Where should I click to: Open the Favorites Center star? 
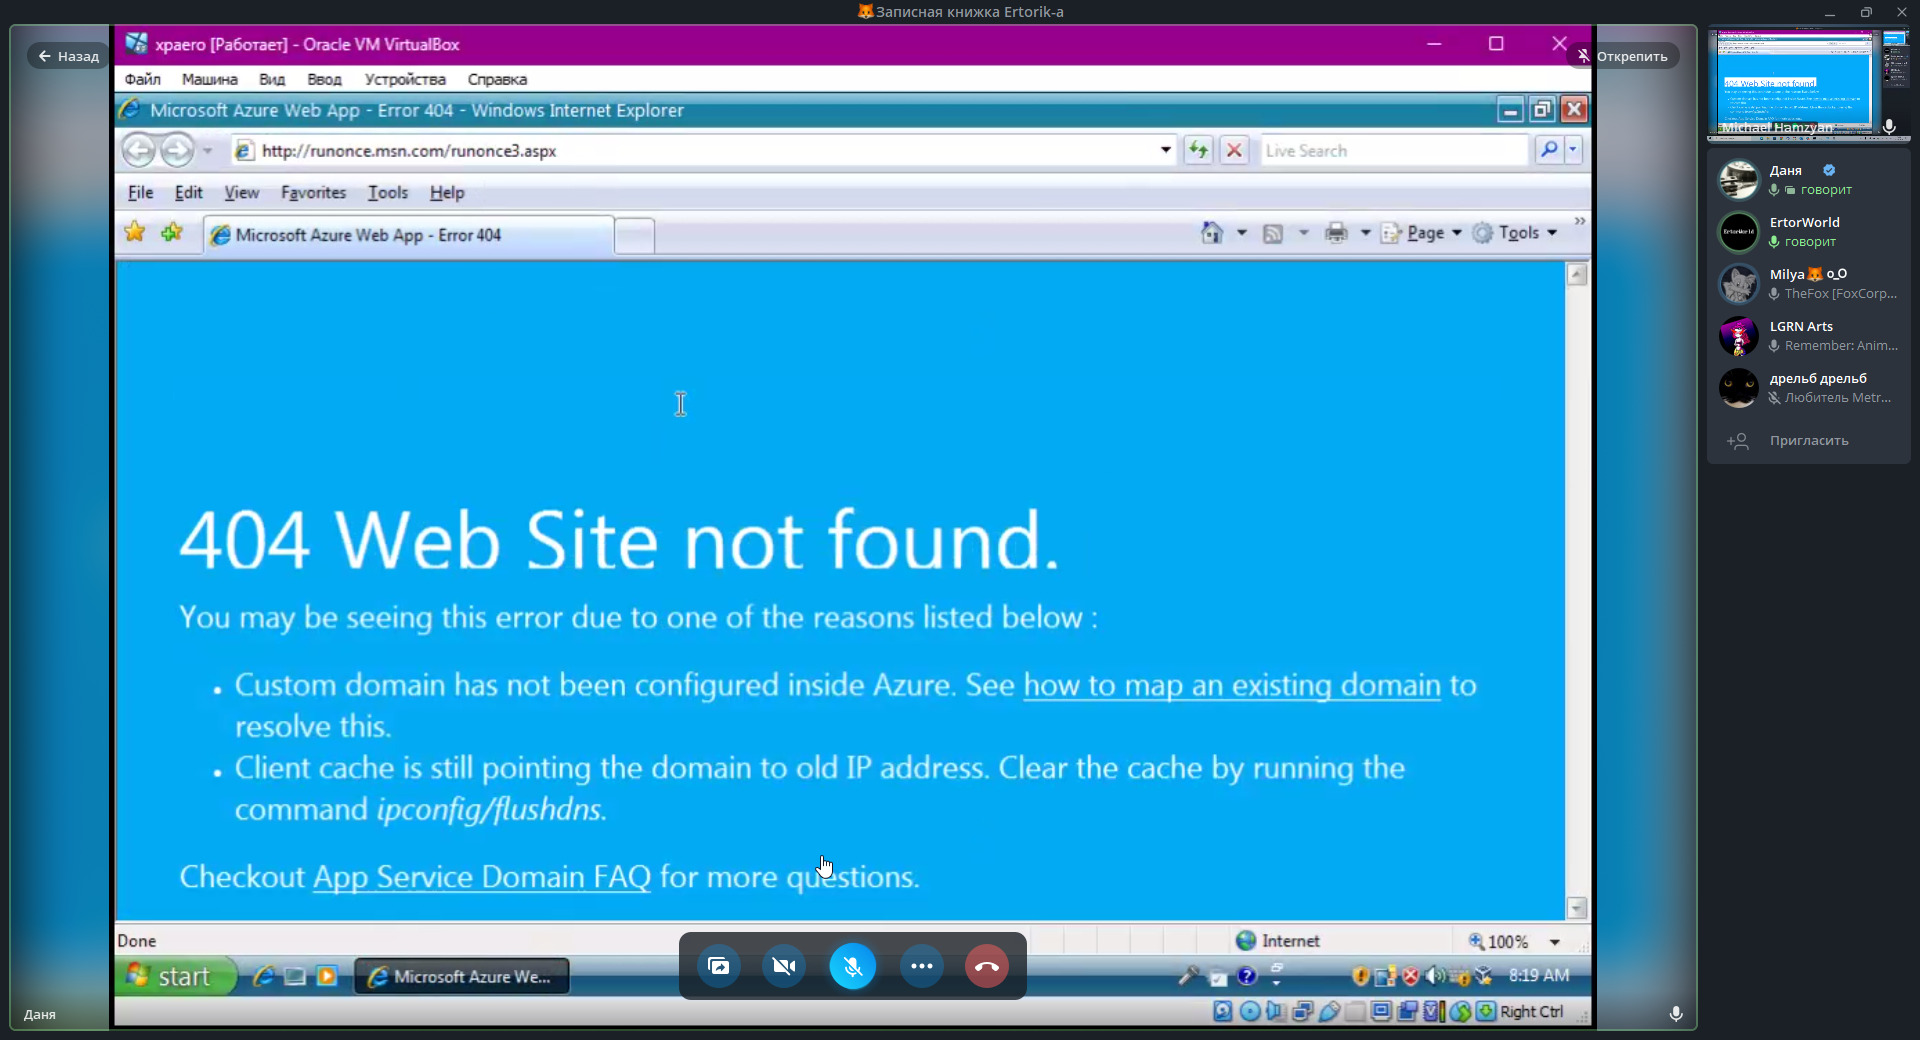tap(135, 233)
